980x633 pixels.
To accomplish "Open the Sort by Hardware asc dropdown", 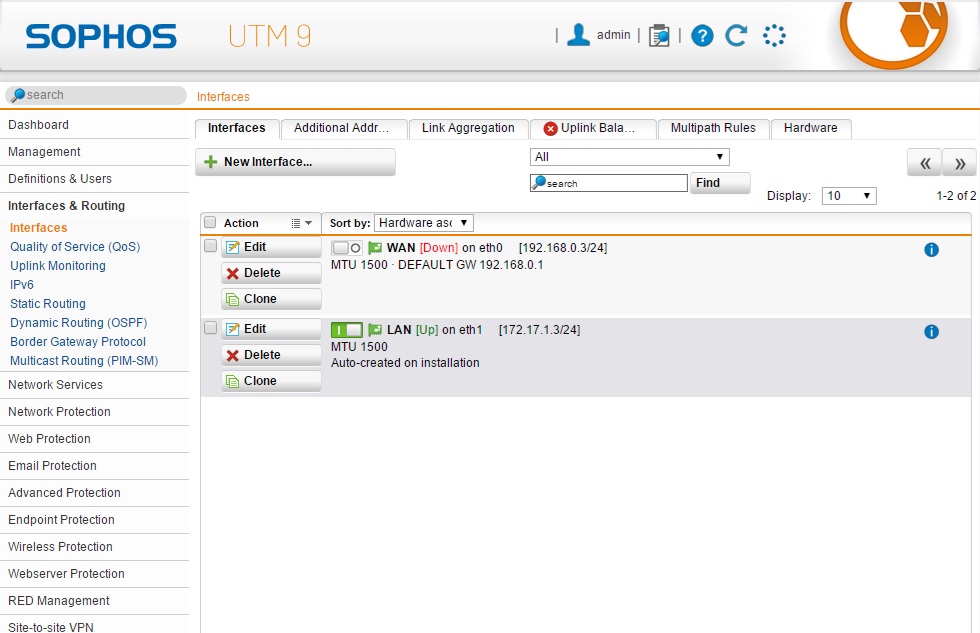I will click(x=424, y=222).
